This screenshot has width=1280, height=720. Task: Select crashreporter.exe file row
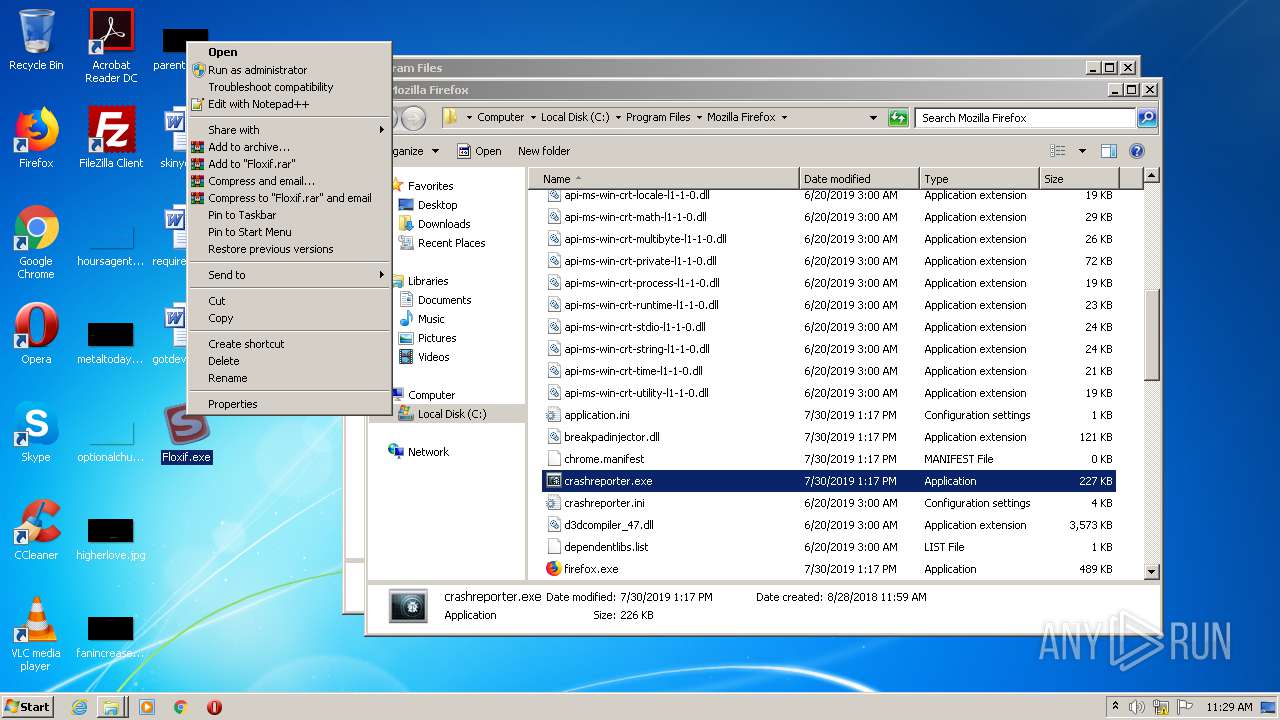828,481
